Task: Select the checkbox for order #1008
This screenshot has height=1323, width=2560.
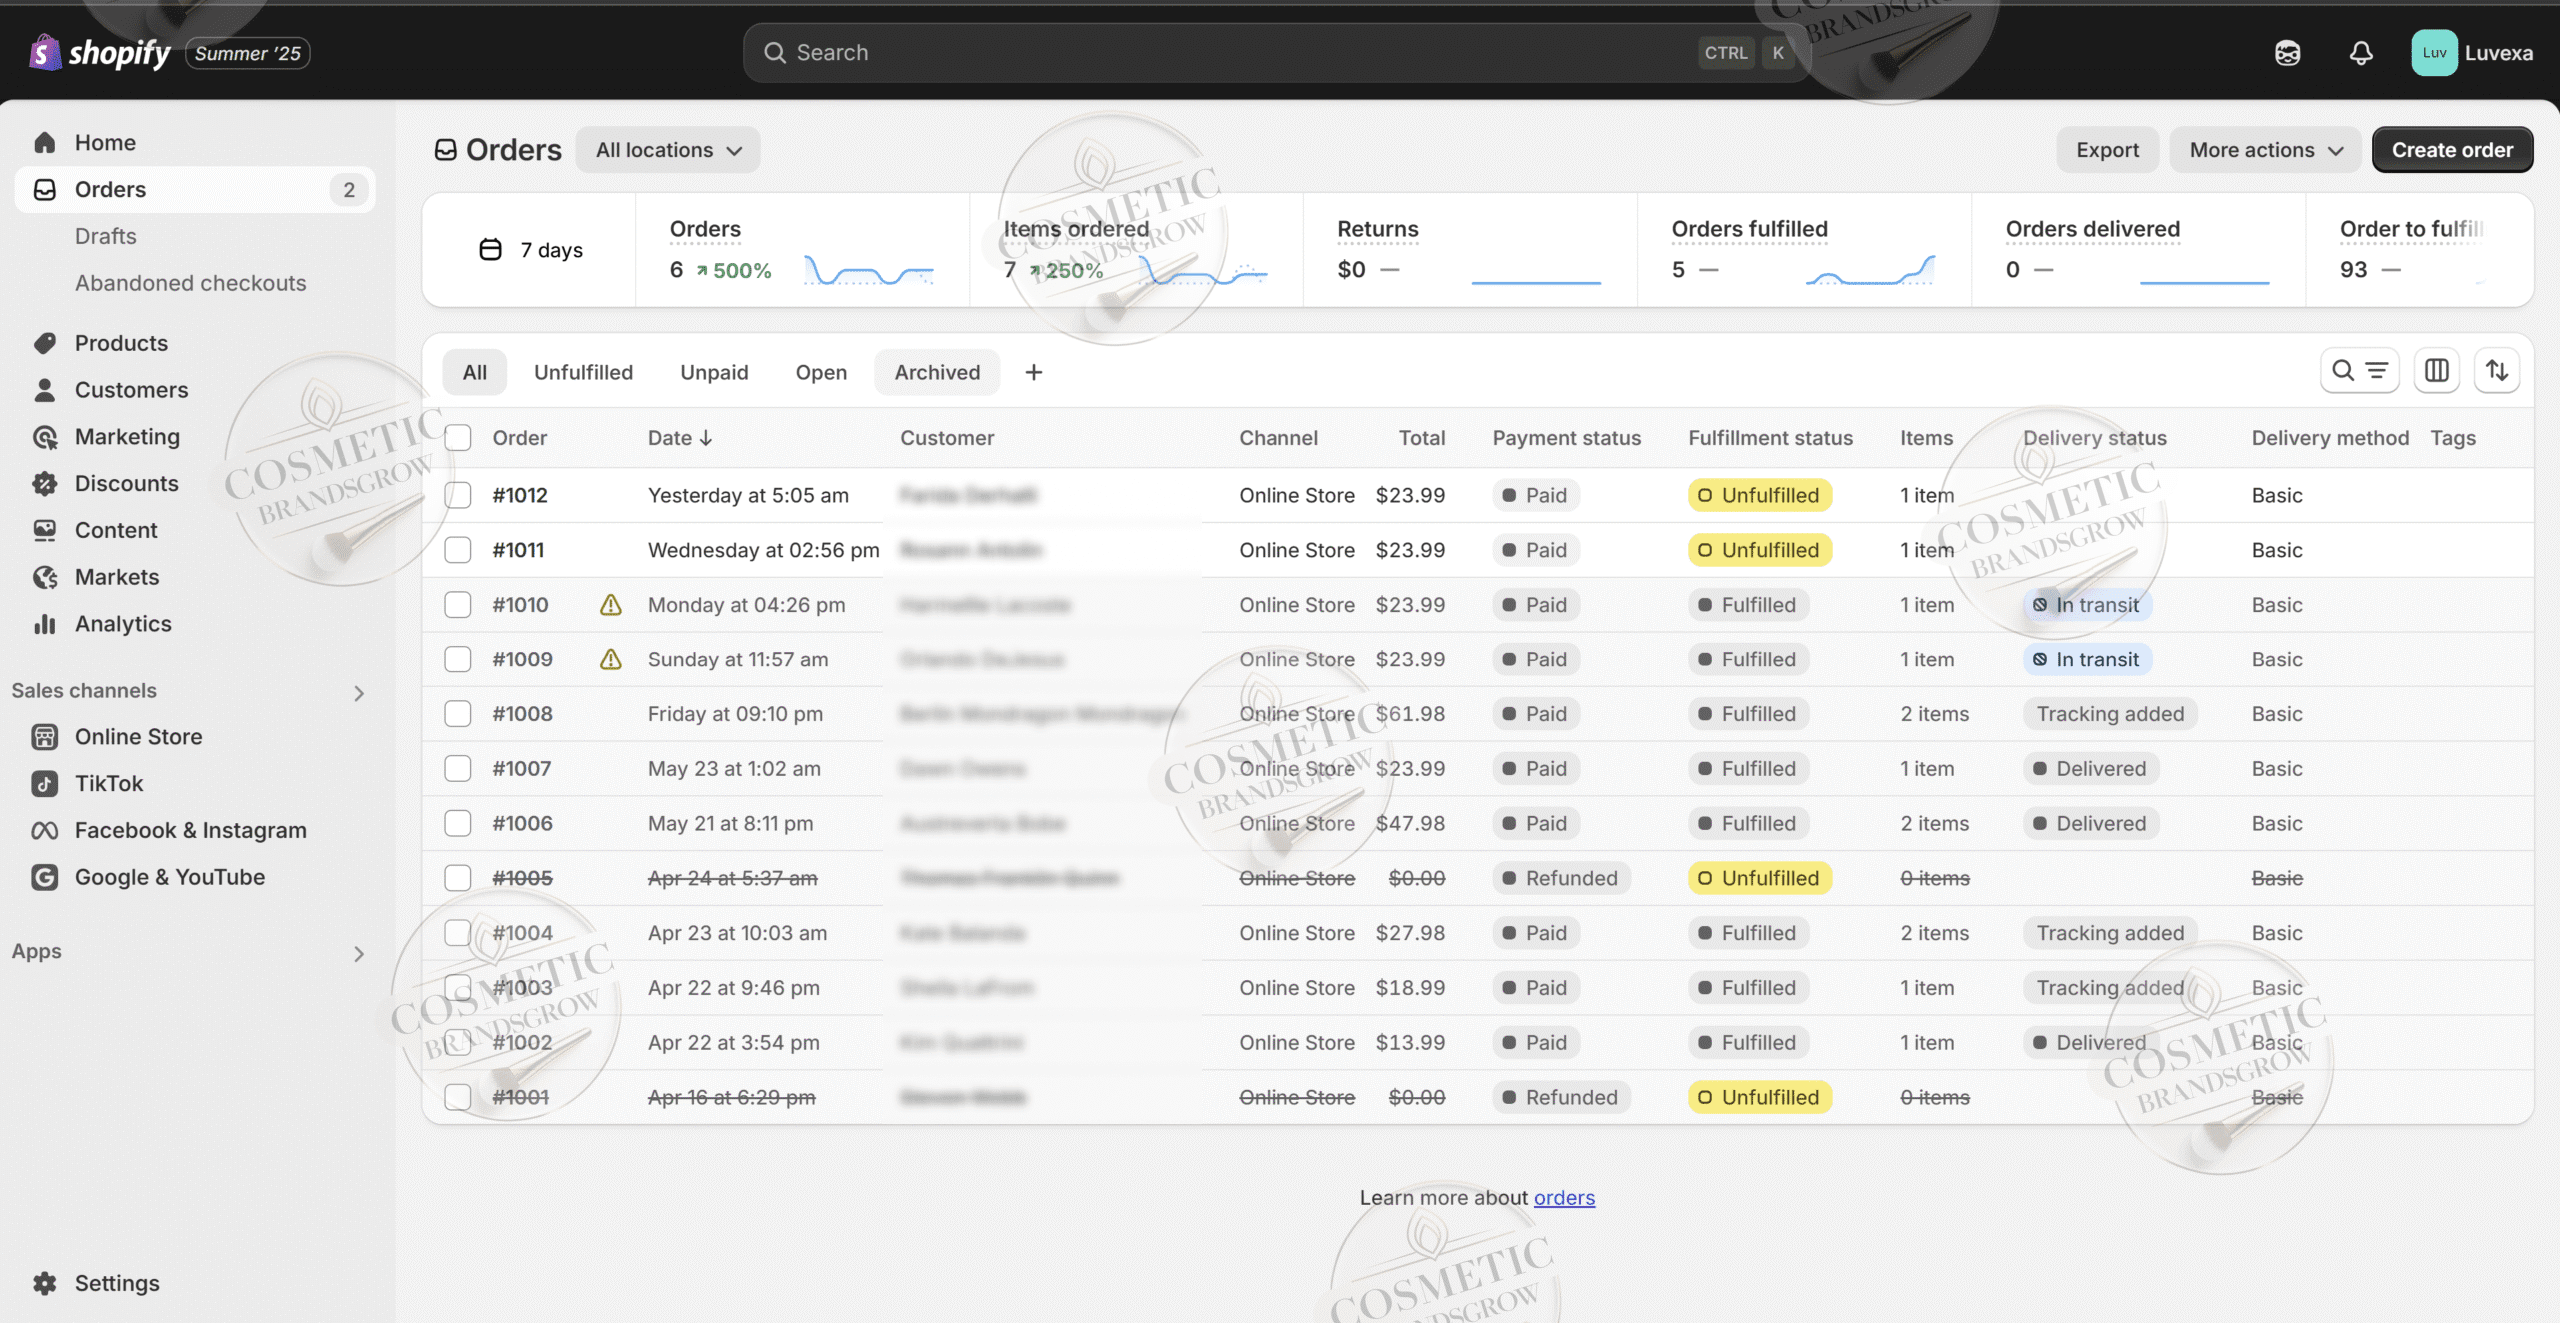Action: [x=458, y=714]
